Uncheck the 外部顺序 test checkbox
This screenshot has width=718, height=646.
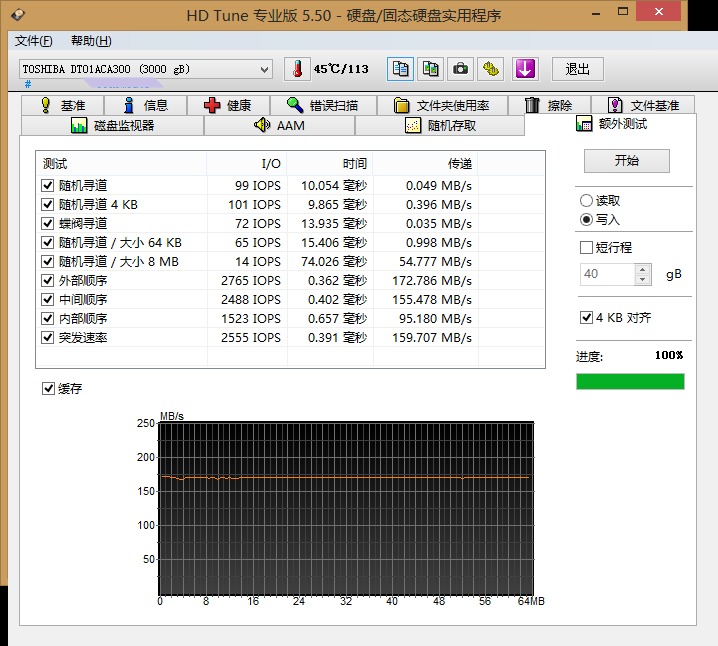pos(48,281)
